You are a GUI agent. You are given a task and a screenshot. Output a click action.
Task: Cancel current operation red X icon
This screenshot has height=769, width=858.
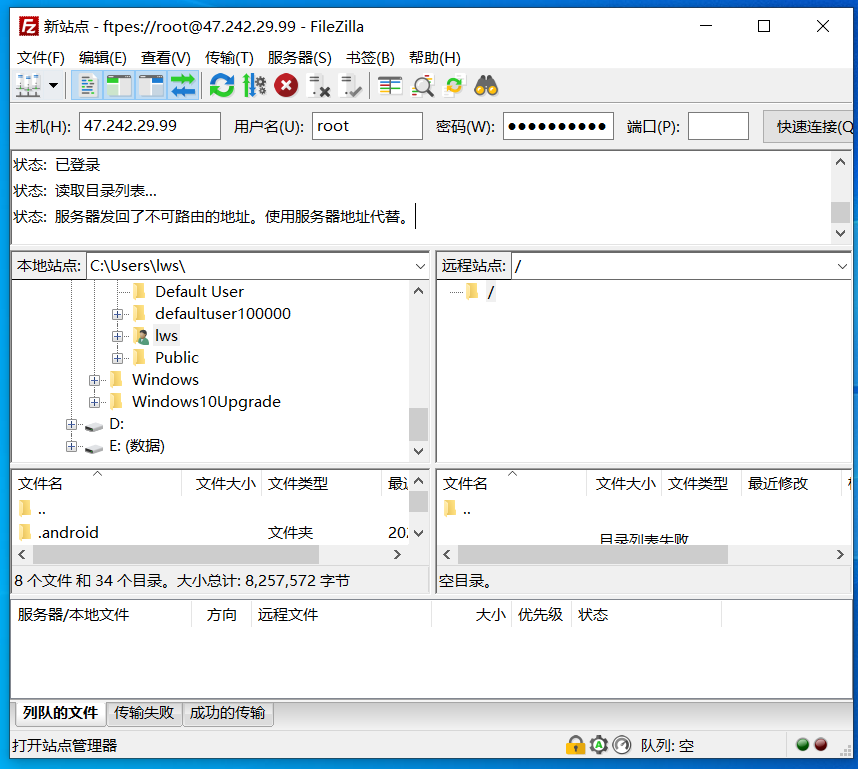coord(286,85)
